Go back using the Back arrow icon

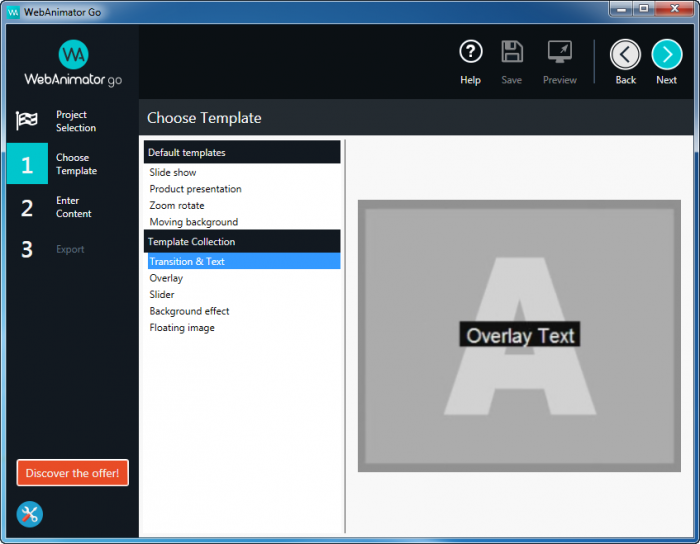coord(625,54)
